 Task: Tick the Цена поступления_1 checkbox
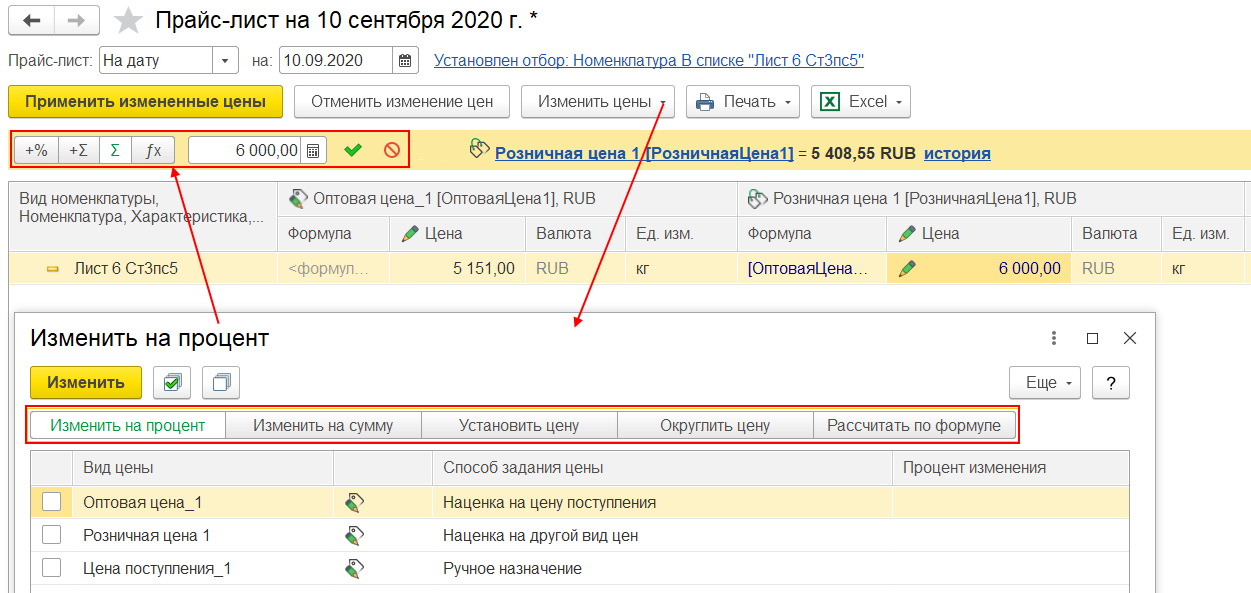pyautogui.click(x=51, y=568)
